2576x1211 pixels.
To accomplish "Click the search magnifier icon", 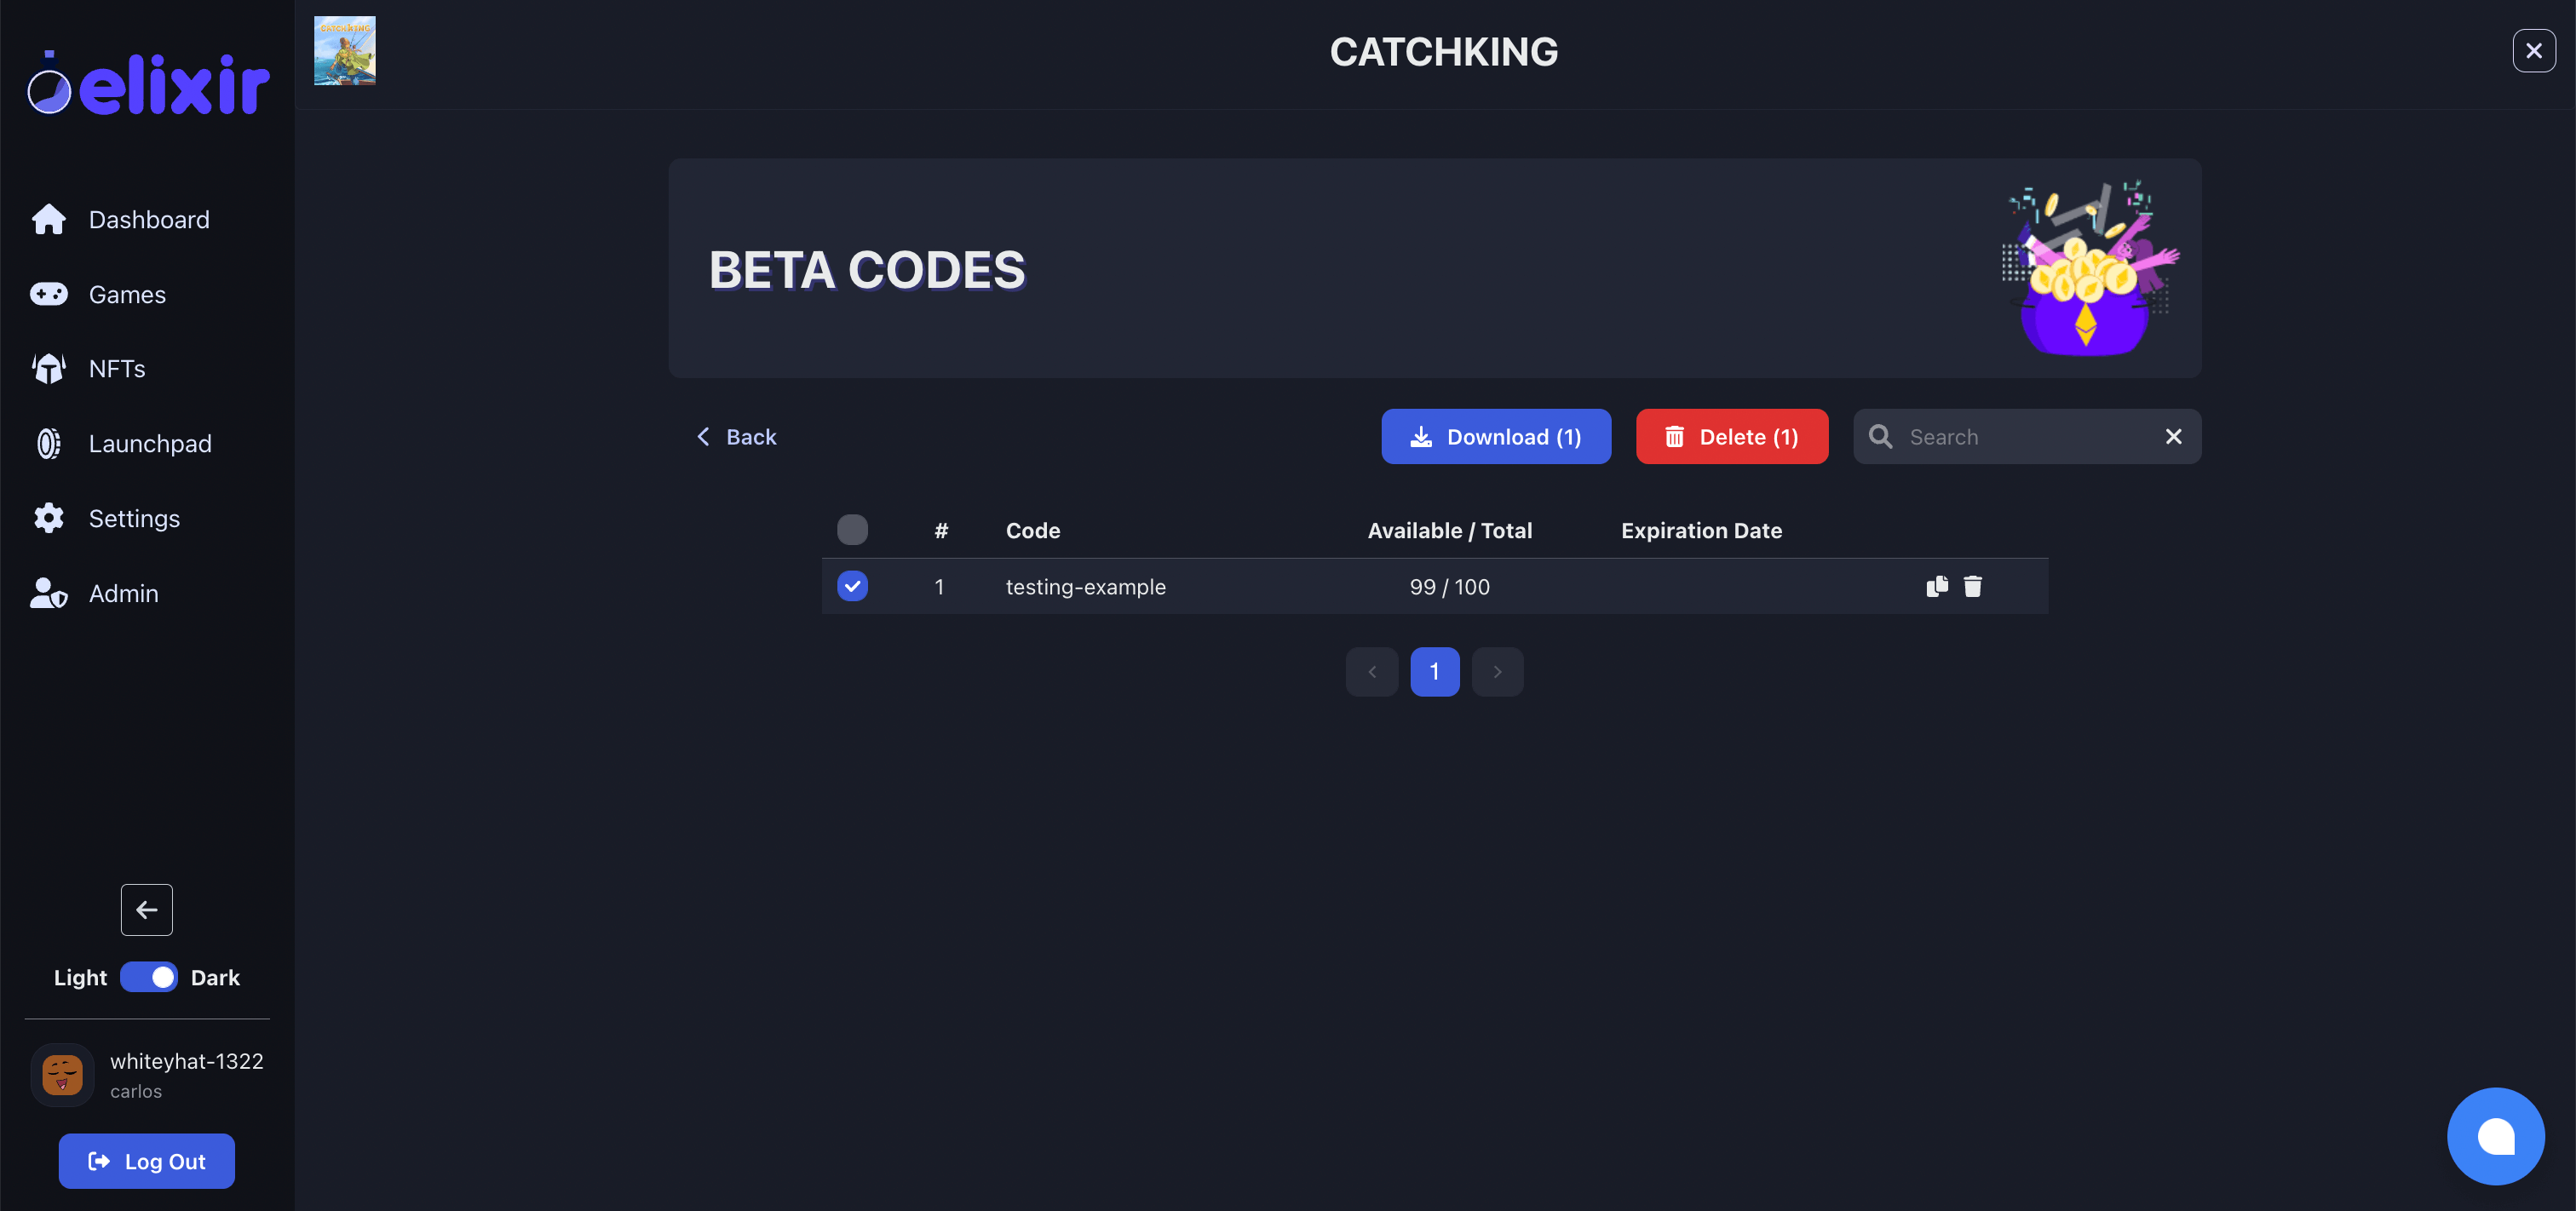I will 1880,436.
